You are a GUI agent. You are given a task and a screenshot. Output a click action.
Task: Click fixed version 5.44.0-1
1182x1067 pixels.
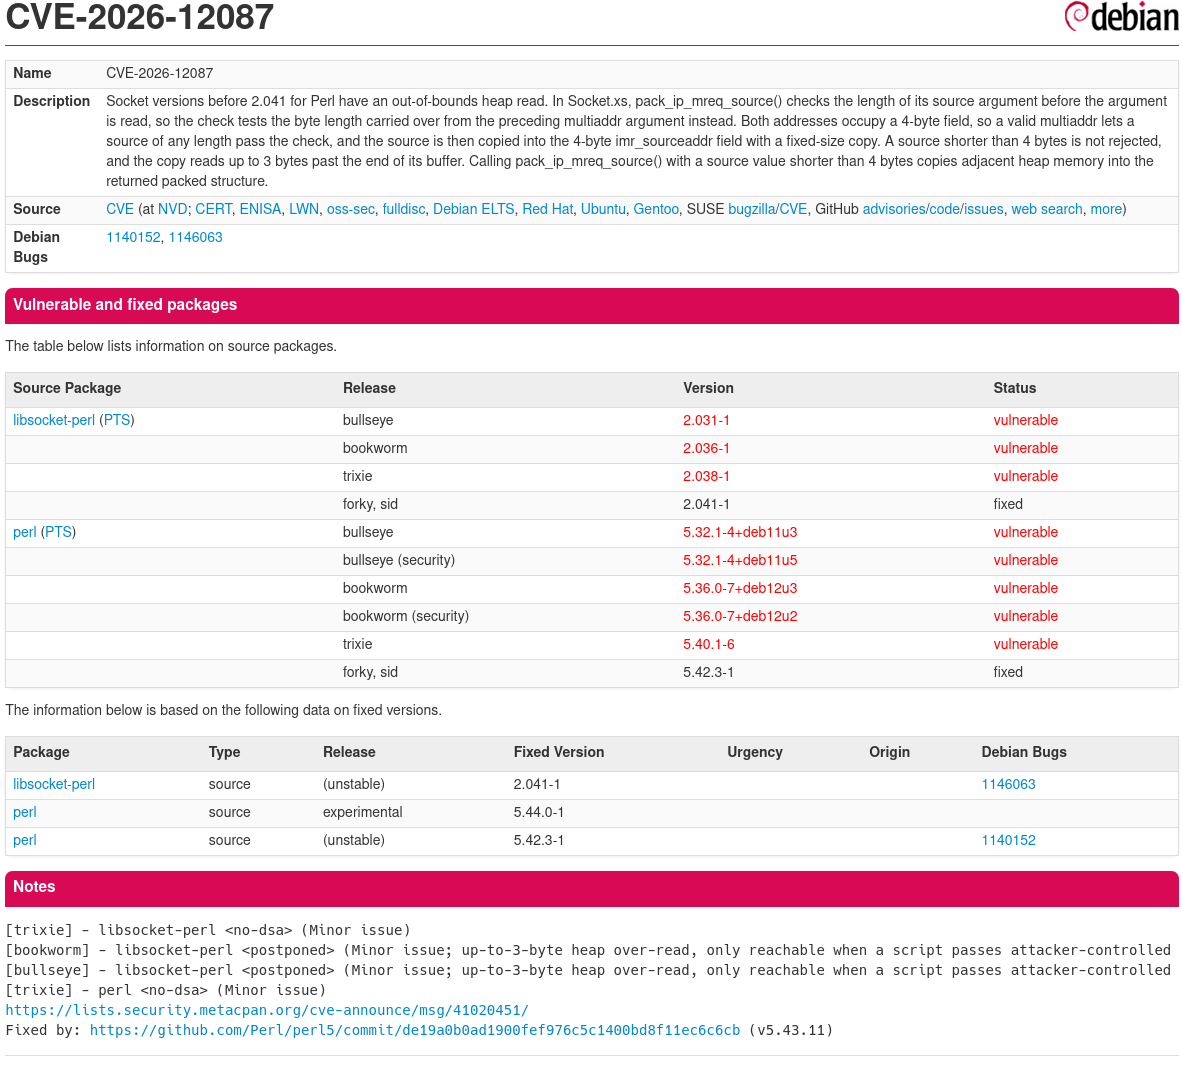pyautogui.click(x=538, y=812)
